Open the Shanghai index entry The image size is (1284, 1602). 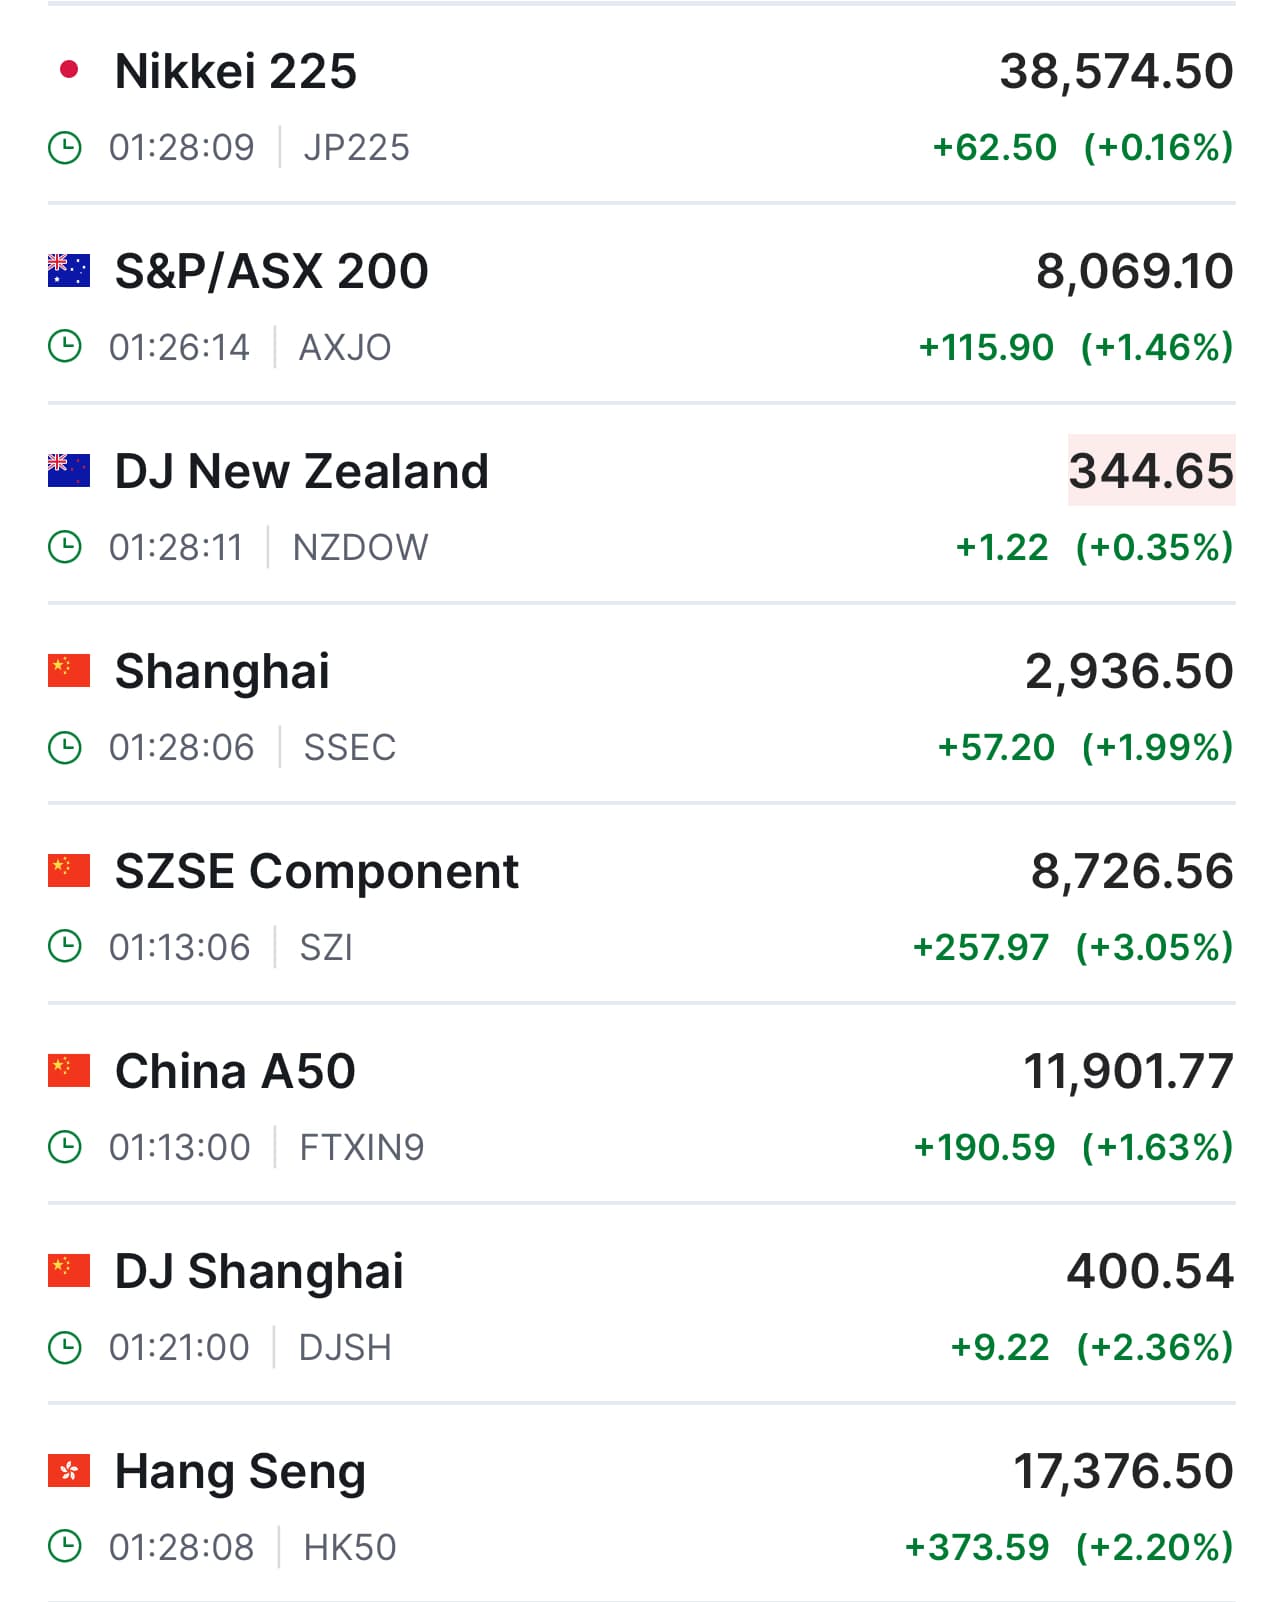coord(222,672)
